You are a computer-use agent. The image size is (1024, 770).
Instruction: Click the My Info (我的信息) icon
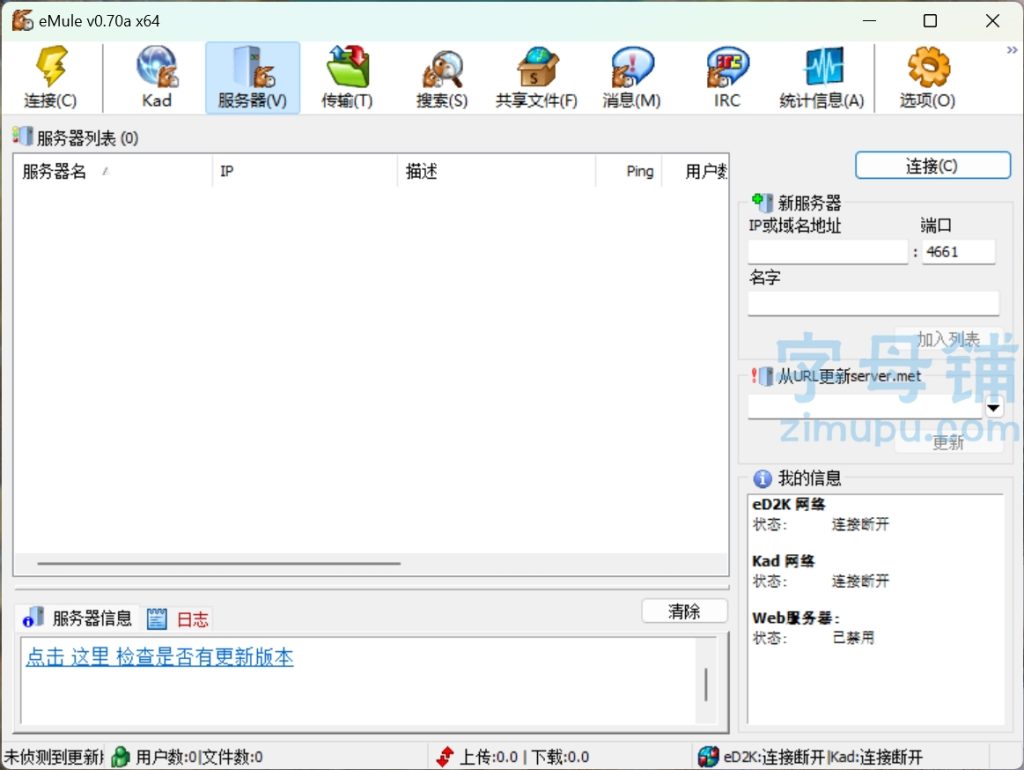click(762, 478)
